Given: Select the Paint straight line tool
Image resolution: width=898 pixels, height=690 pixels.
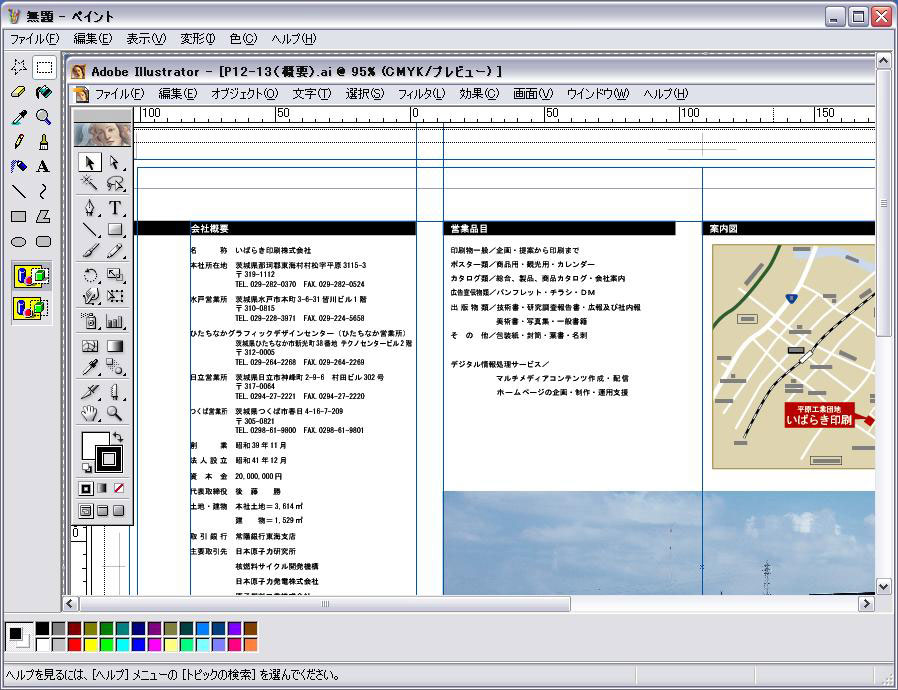Looking at the screenshot, I should click(18, 191).
